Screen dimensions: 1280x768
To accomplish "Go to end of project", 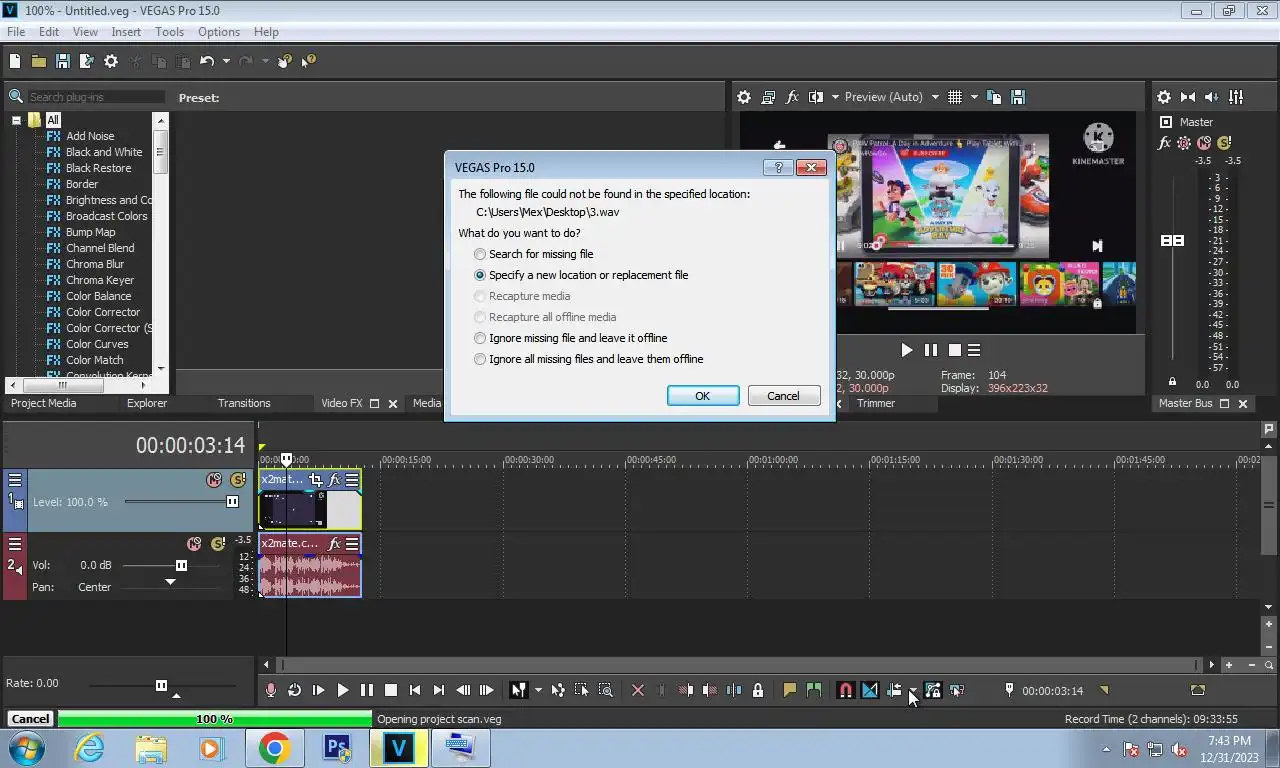I will [x=439, y=690].
